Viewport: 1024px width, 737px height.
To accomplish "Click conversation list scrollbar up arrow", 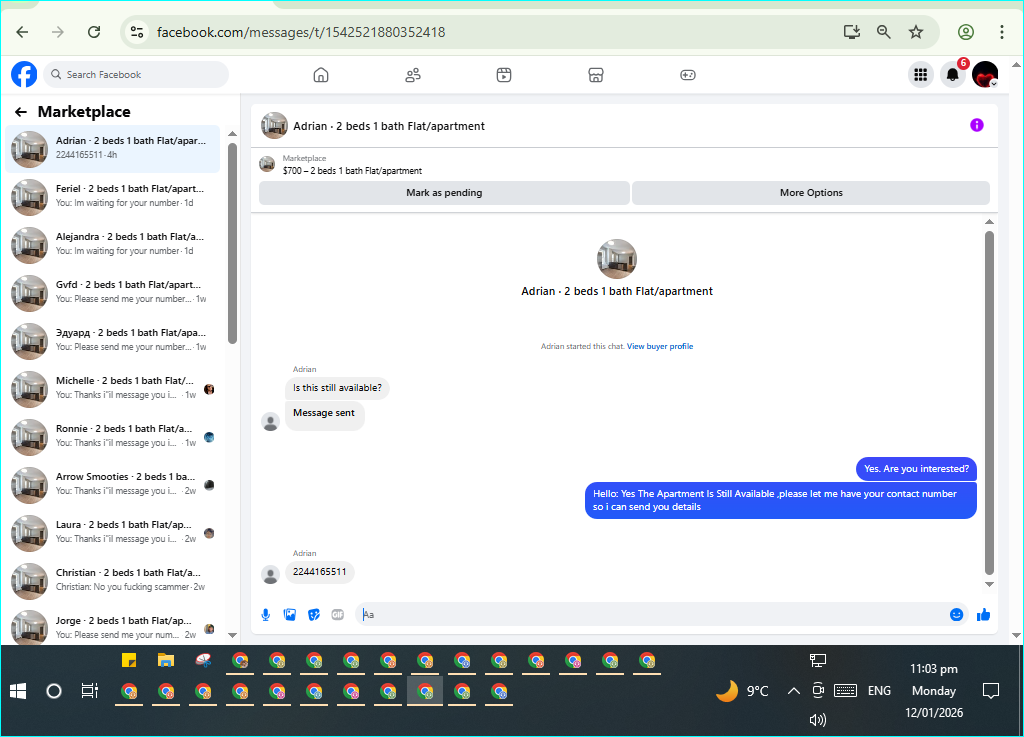I will pos(232,134).
